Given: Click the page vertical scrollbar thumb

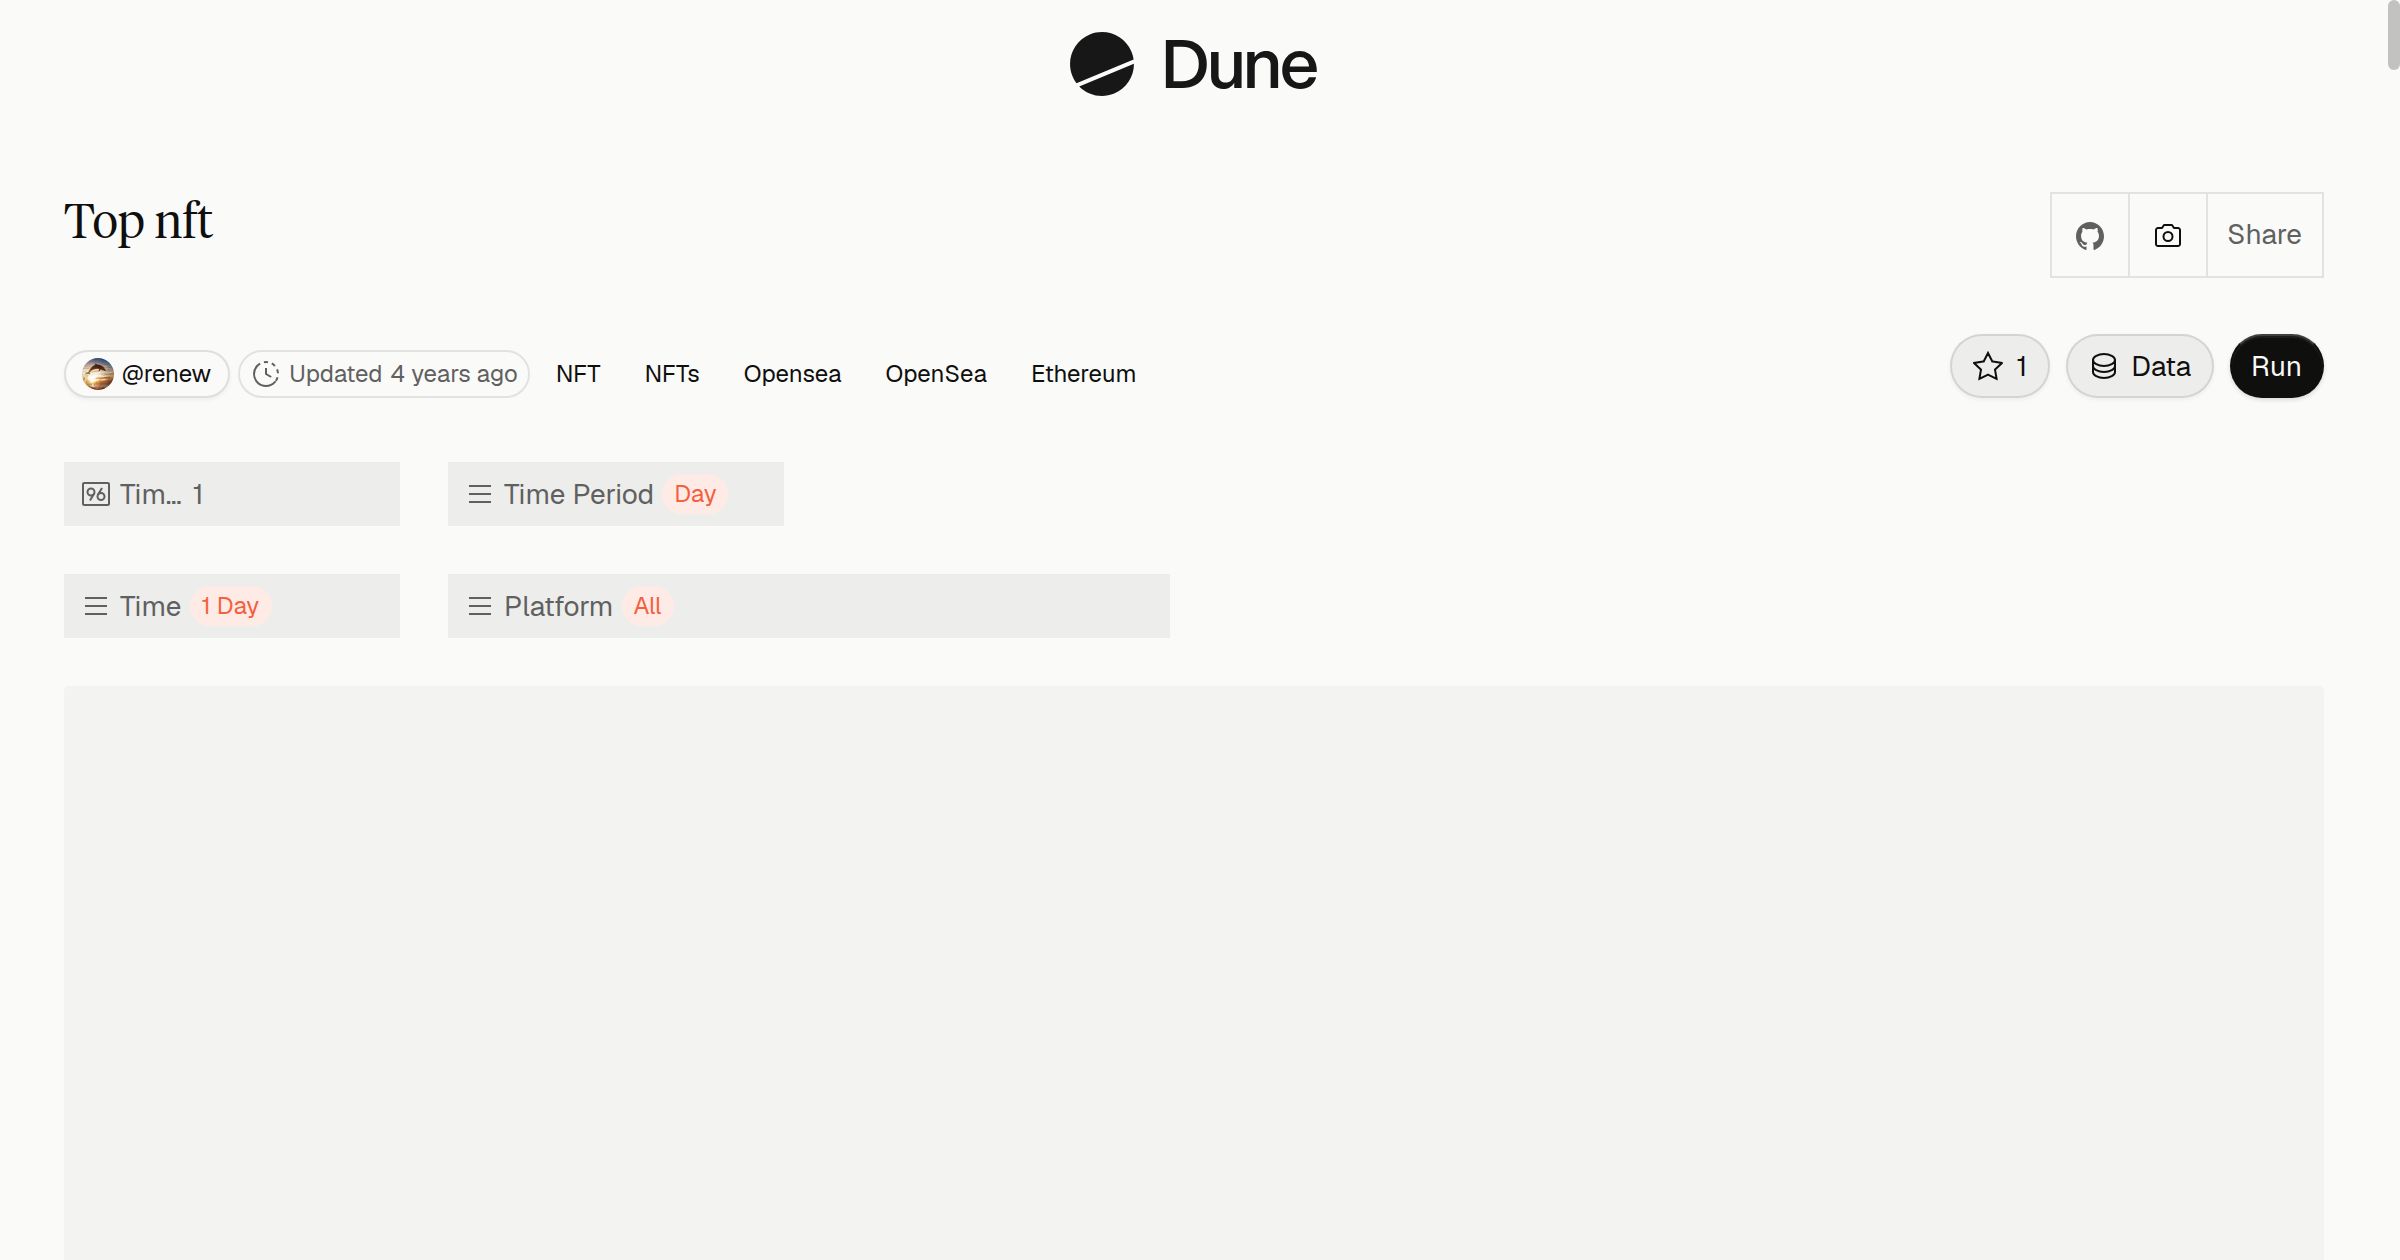Looking at the screenshot, I should tap(2393, 35).
